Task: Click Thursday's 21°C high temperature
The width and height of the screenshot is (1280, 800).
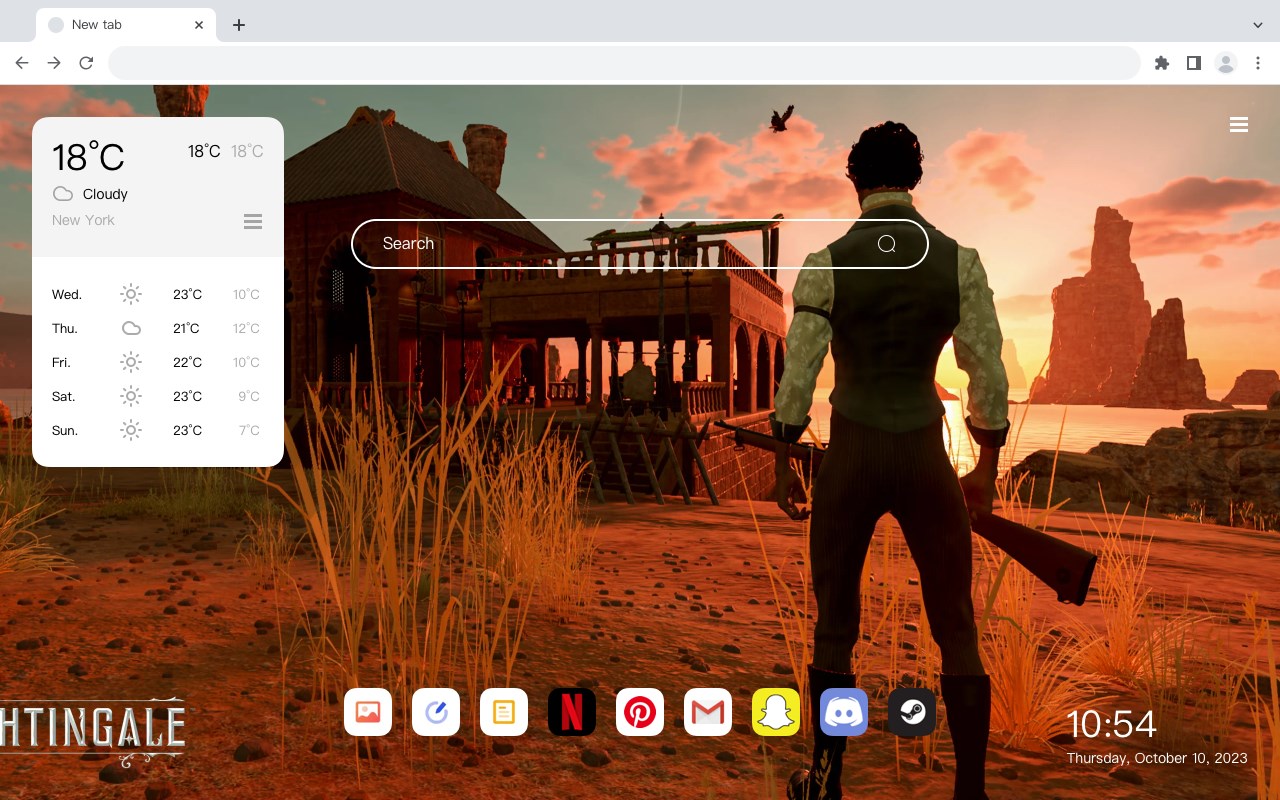Action: [x=186, y=328]
